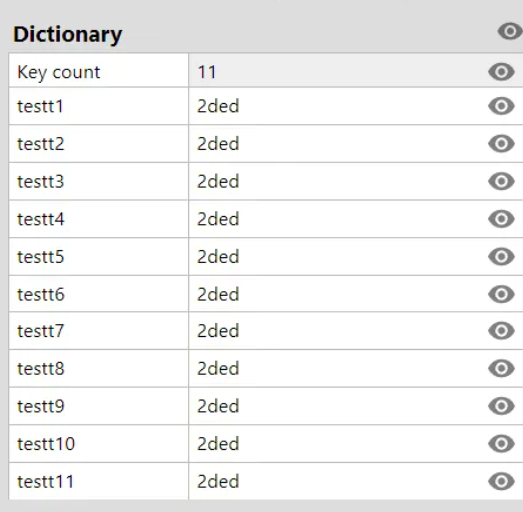
Task: Toggle the Dictionary header eye icon
Action: click(510, 31)
